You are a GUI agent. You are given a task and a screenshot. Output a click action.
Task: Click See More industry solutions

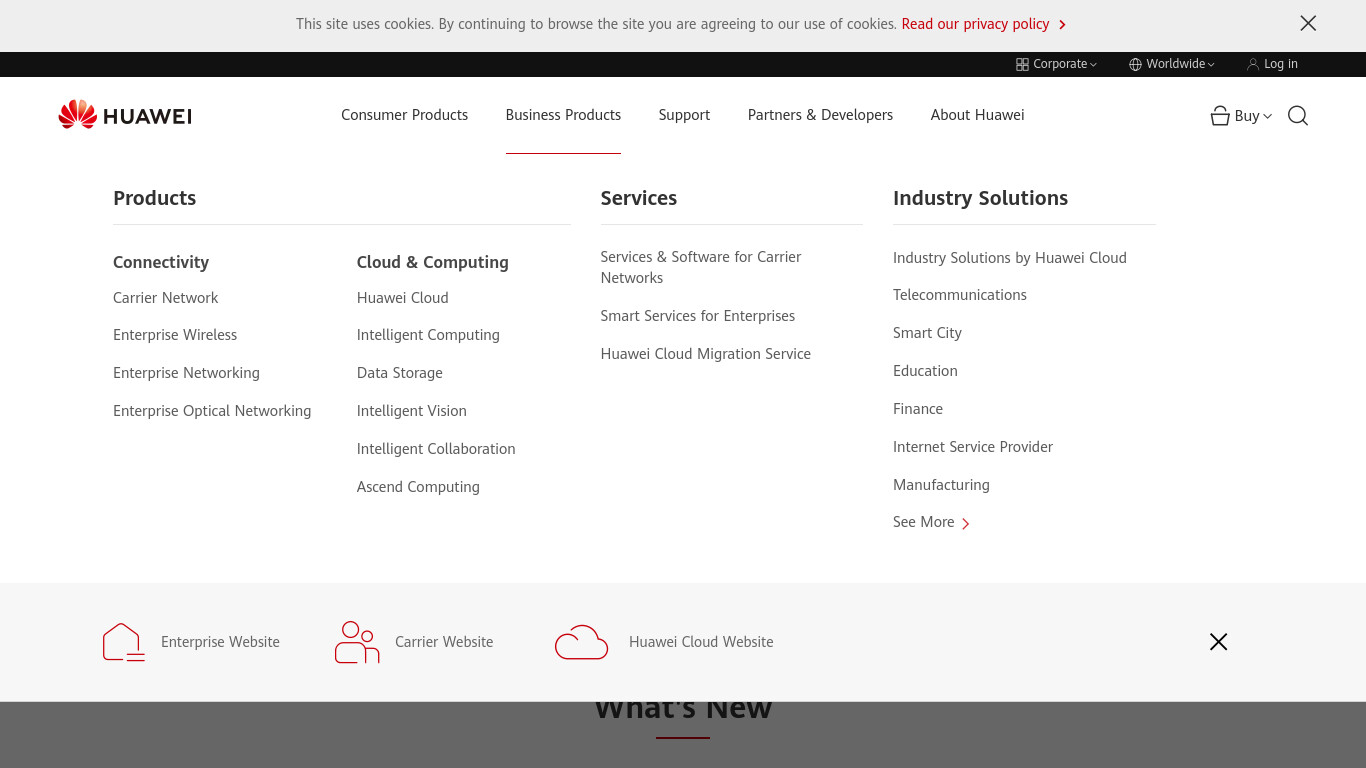pyautogui.click(x=924, y=522)
